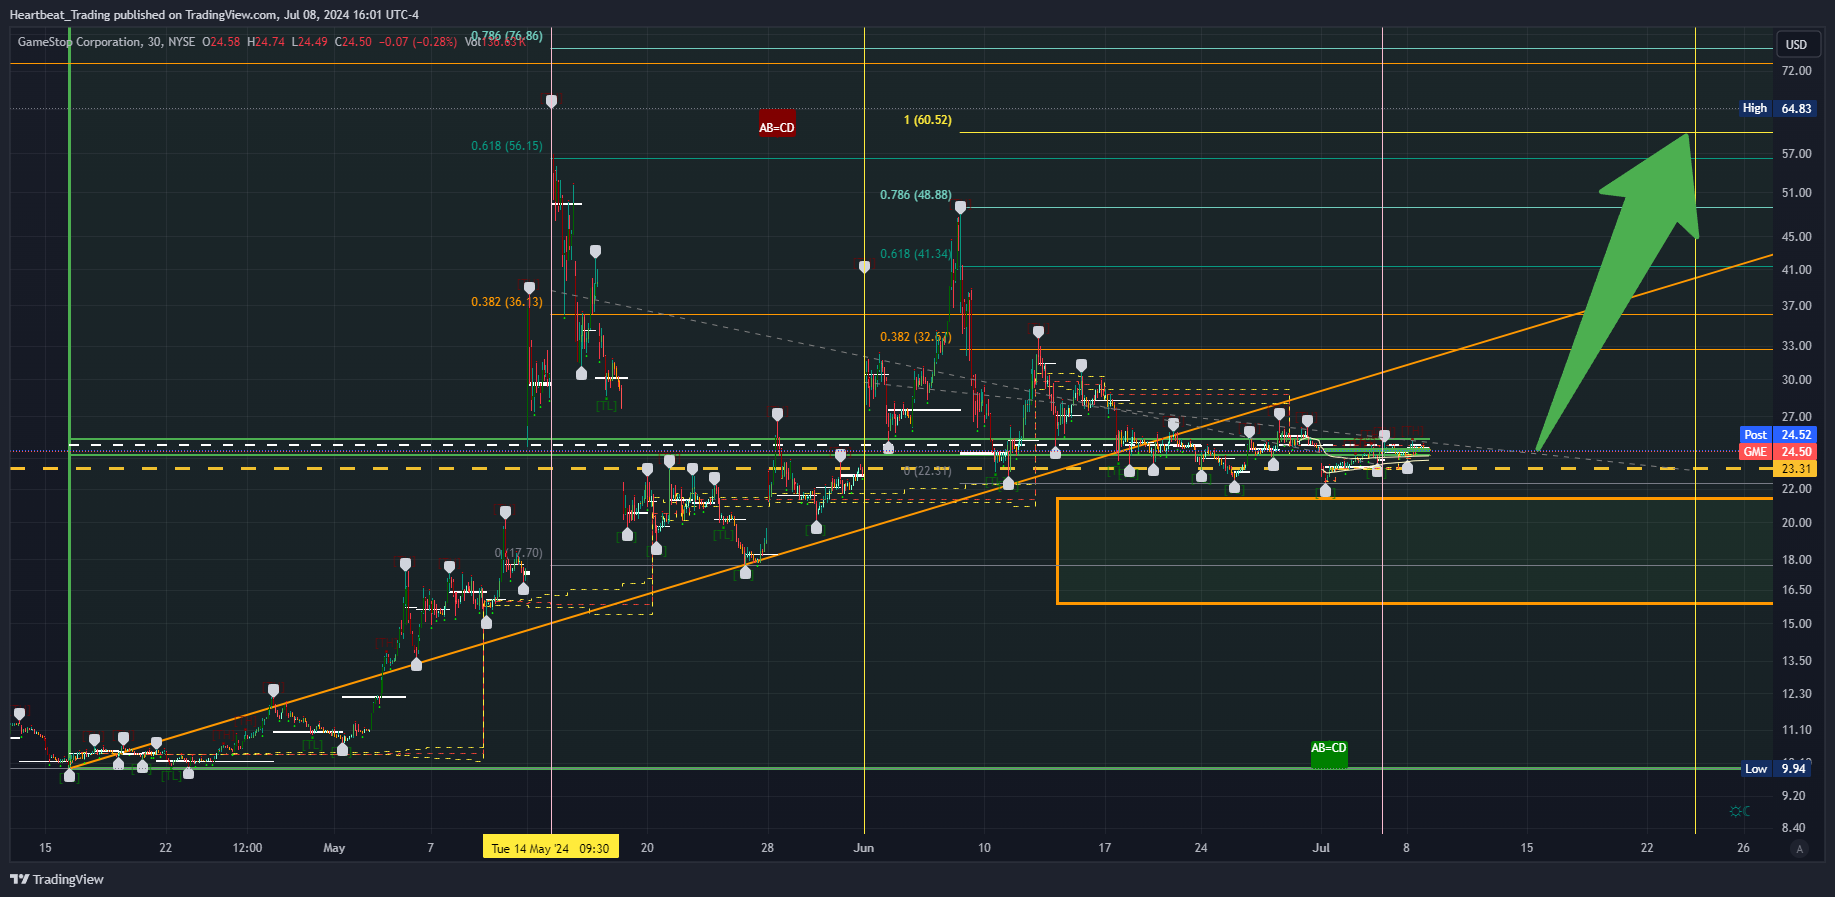Click the 30.00 price axis label
Viewport: 1835px width, 897px height.
[1796, 380]
